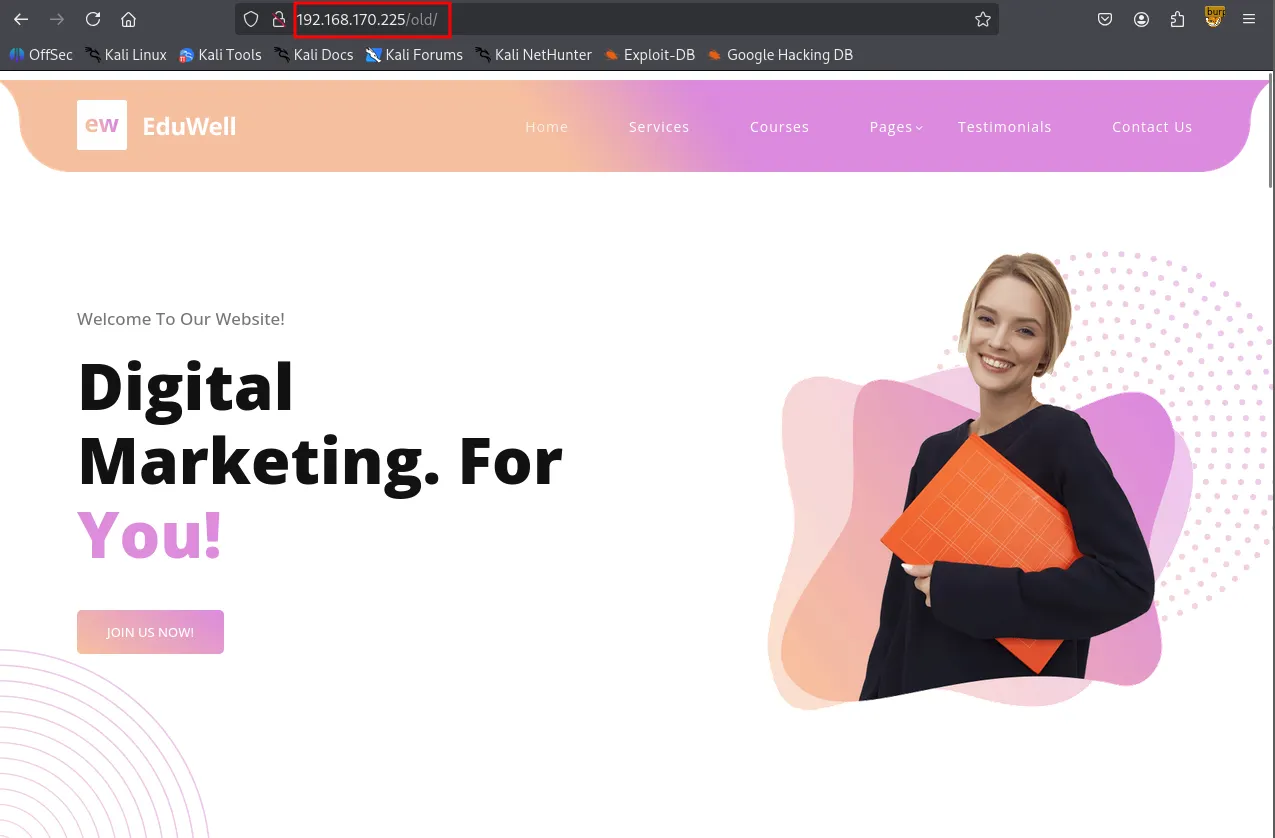
Task: Click the Burp Suite extension icon
Action: pos(1214,17)
